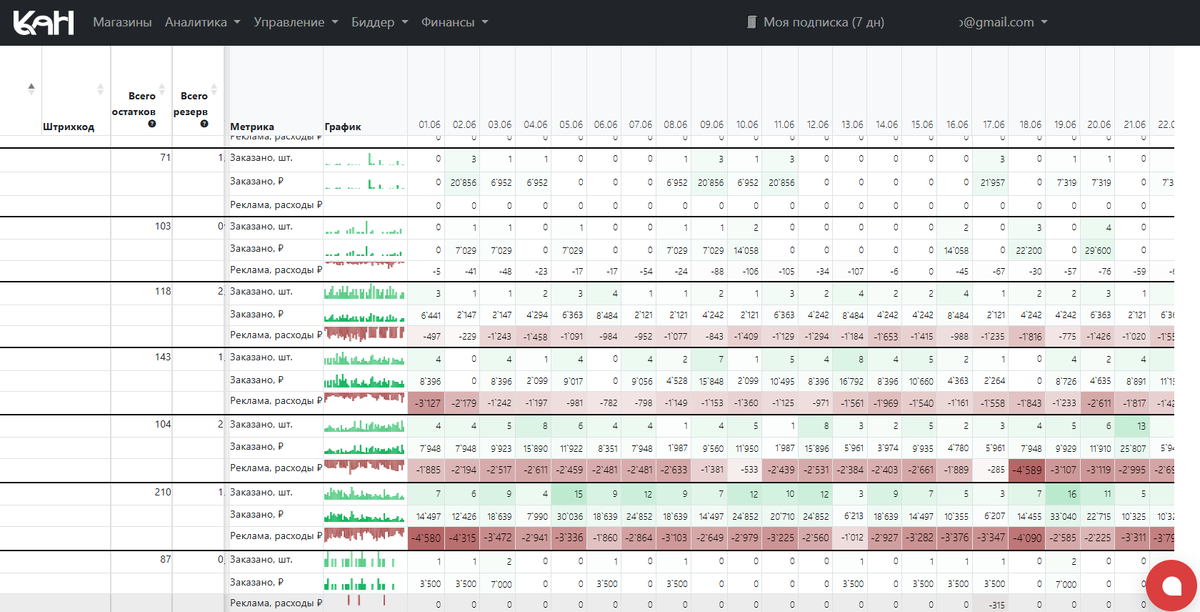Image resolution: width=1200 pixels, height=612 pixels.
Task: Sort table by the Штрихкод column arrows
Action: pyautogui.click(x=100, y=89)
